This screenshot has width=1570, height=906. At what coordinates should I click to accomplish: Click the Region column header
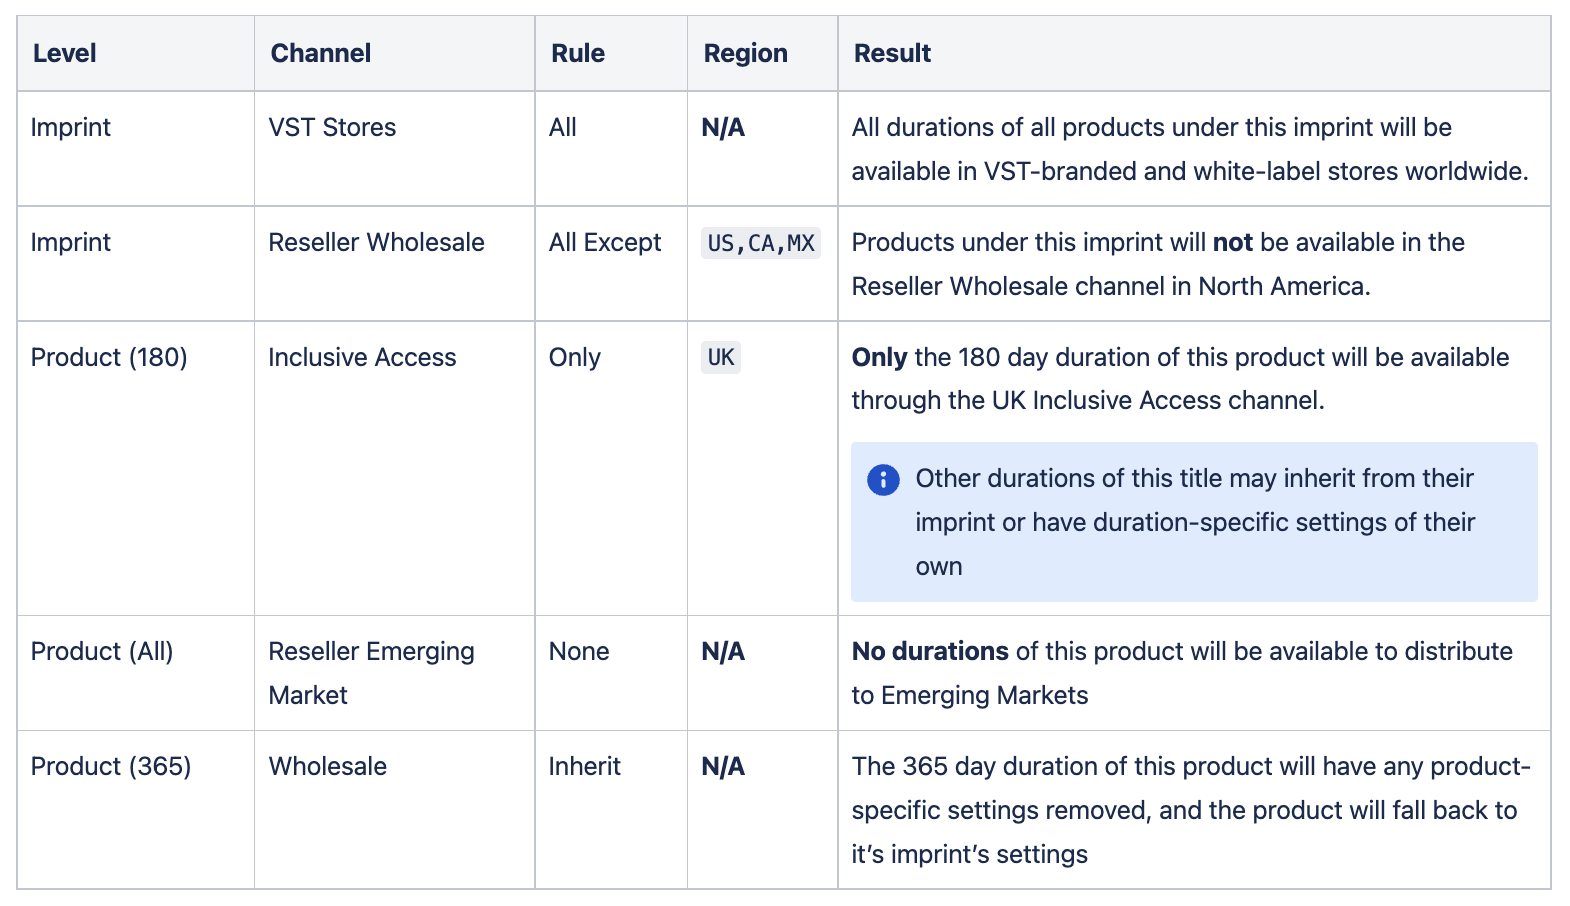click(x=762, y=54)
